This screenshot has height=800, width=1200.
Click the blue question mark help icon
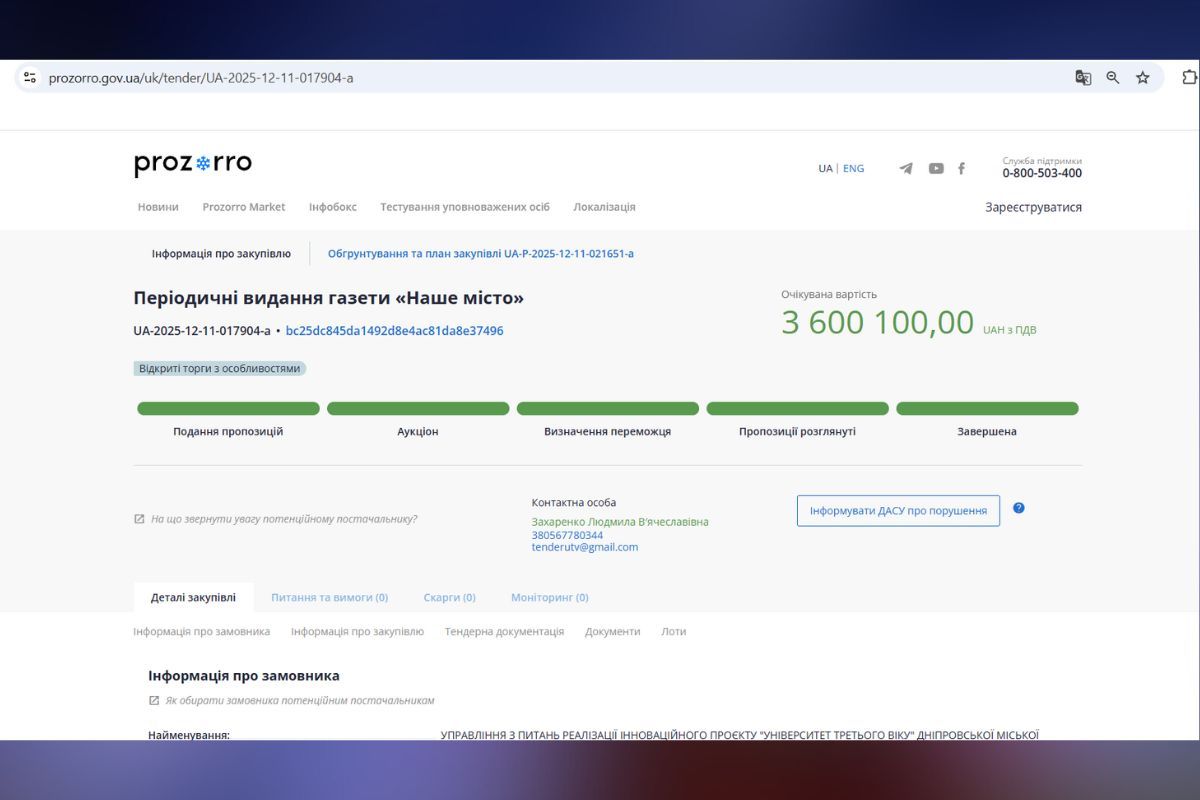pos(1018,508)
